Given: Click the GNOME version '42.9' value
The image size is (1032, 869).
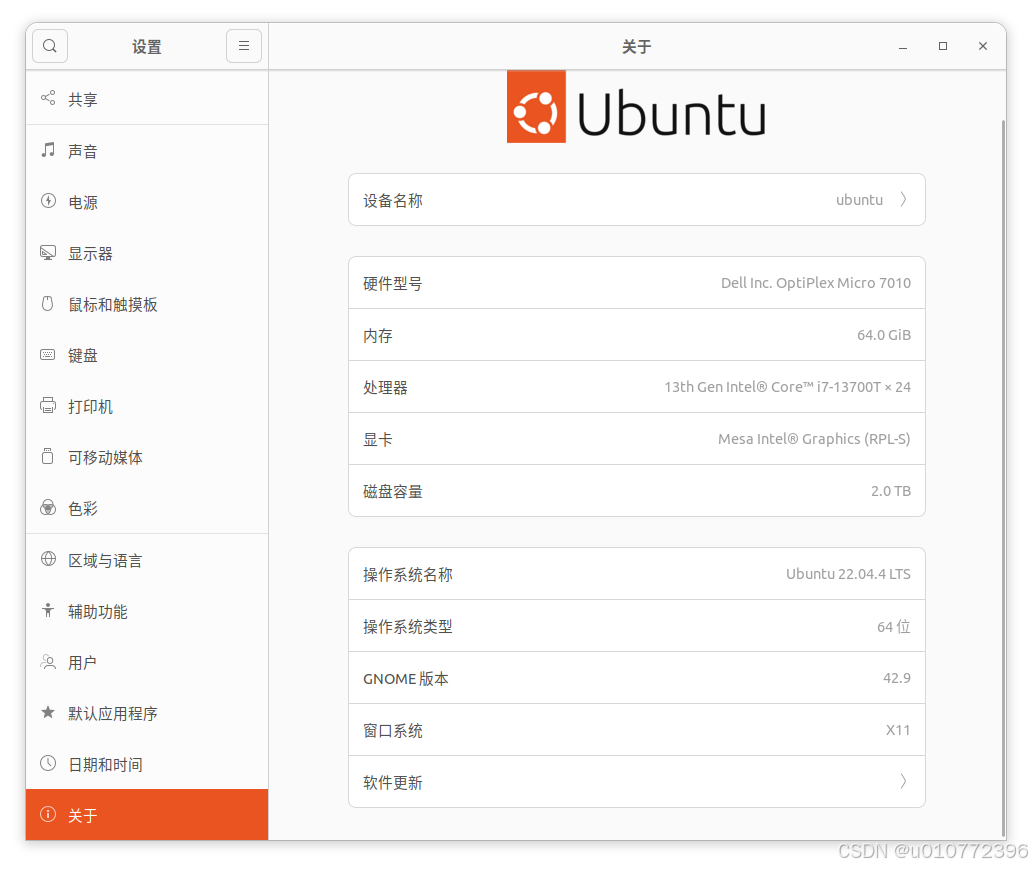Looking at the screenshot, I should 896,678.
